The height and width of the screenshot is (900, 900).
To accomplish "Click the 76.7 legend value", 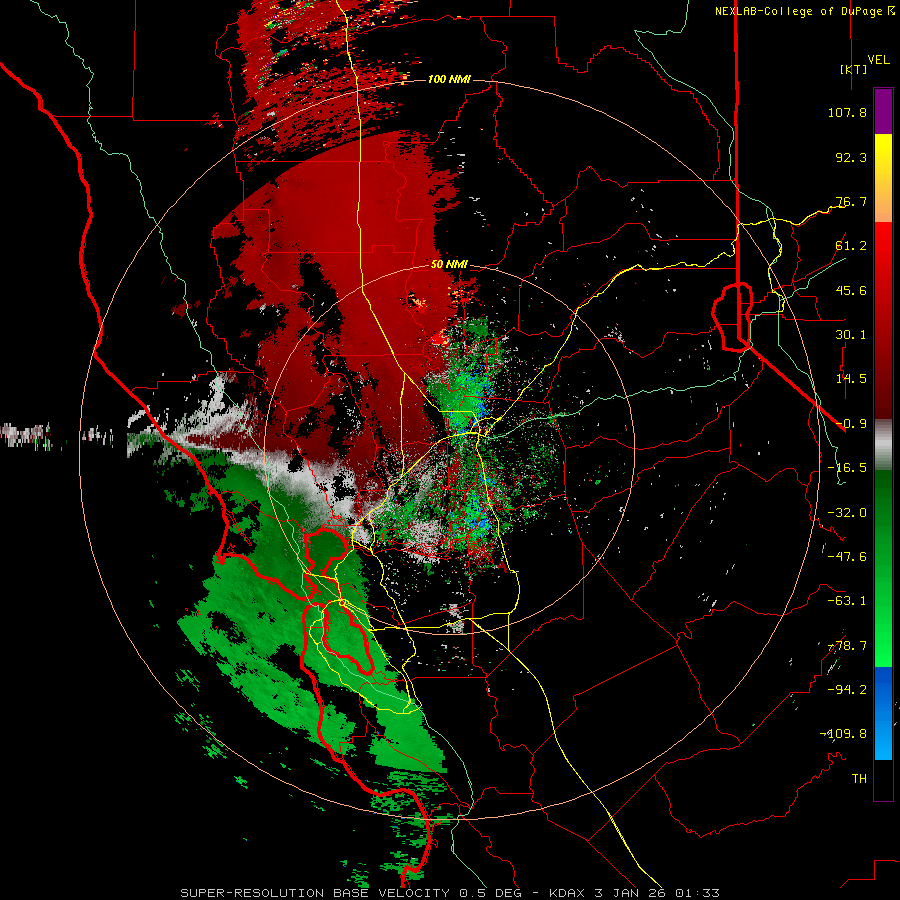I will pos(851,201).
